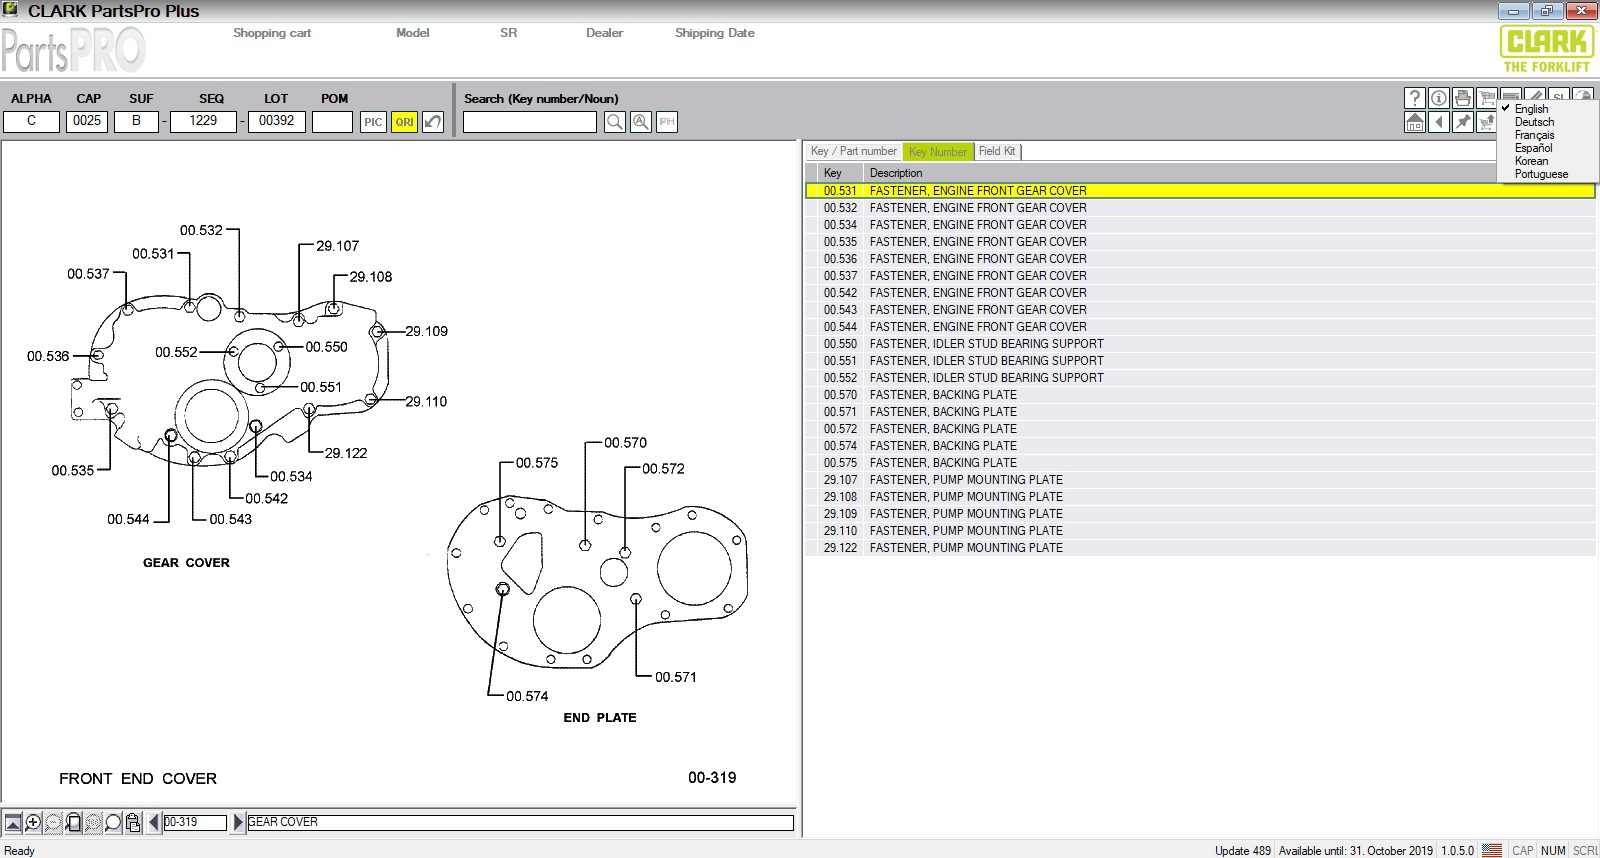
Task: Select row 00.550 Idler Stud Bearing Support
Action: [986, 344]
